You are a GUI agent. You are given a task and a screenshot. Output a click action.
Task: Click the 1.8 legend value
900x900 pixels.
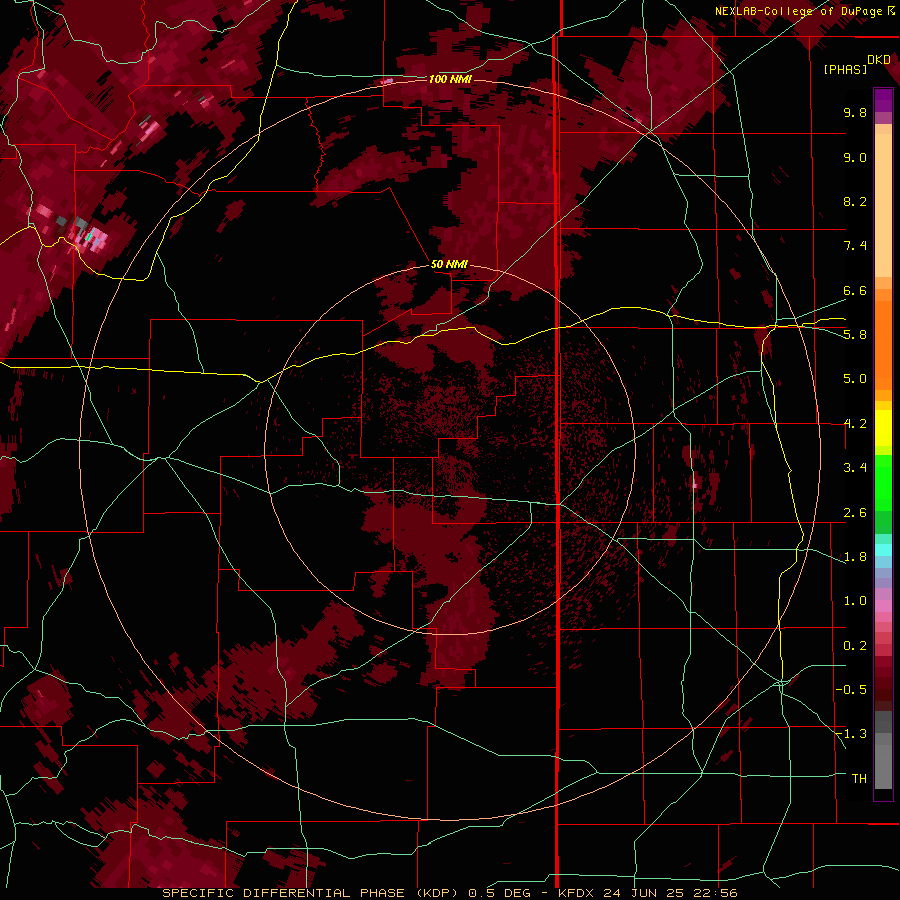[855, 557]
